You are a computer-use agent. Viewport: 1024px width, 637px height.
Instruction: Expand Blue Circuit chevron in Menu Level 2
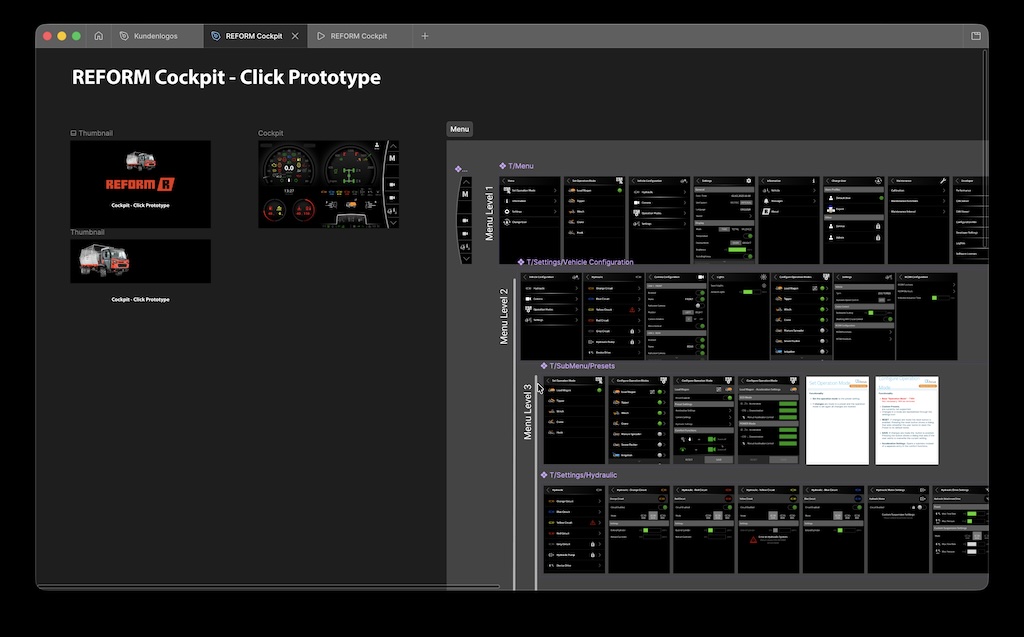pyautogui.click(x=639, y=299)
